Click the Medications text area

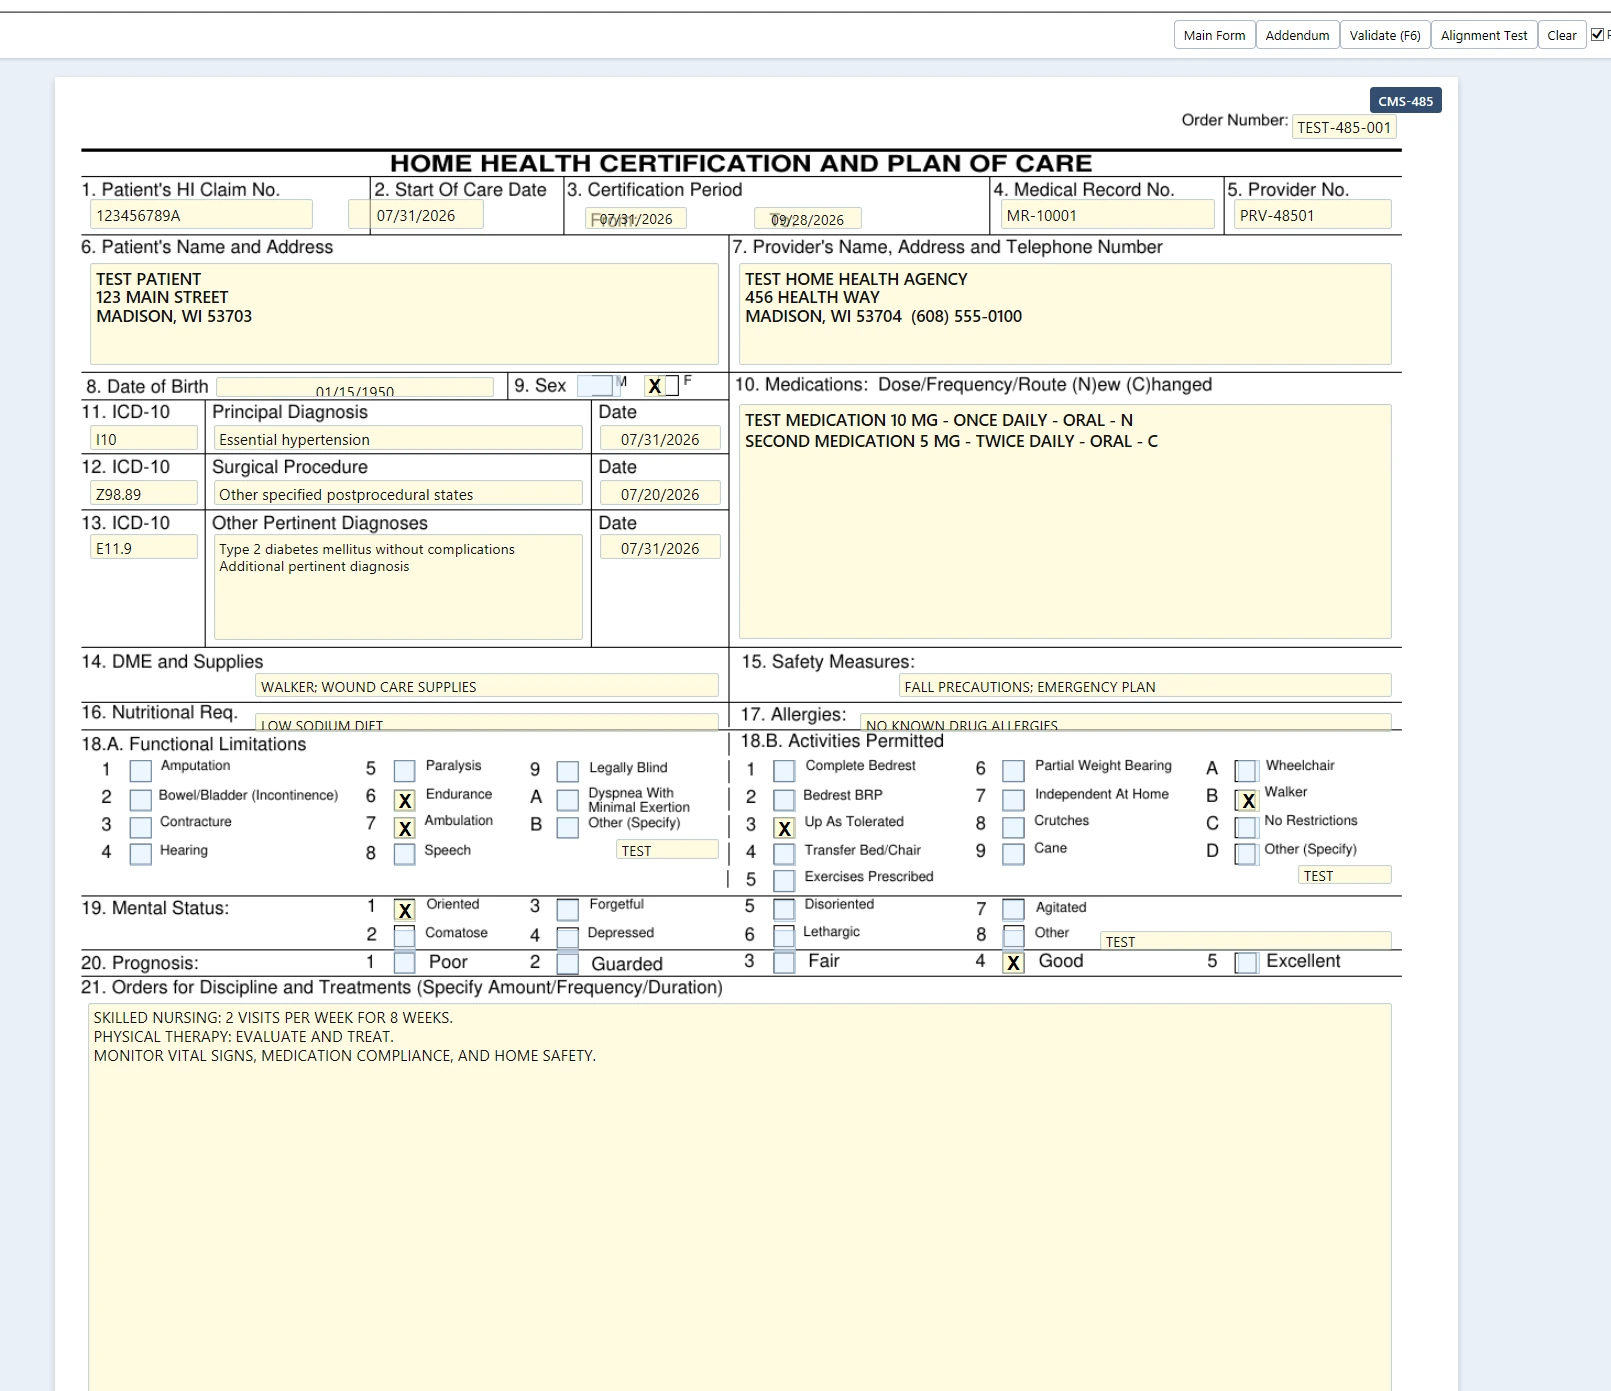[1065, 521]
